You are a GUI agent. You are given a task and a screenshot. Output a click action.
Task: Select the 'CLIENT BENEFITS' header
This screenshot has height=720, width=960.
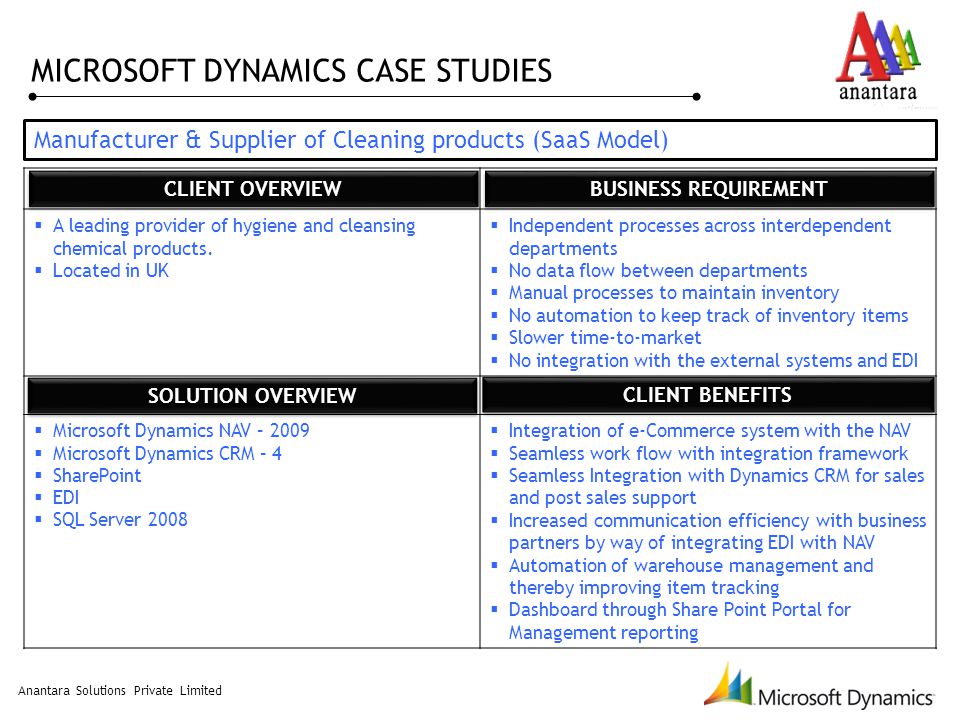(707, 395)
